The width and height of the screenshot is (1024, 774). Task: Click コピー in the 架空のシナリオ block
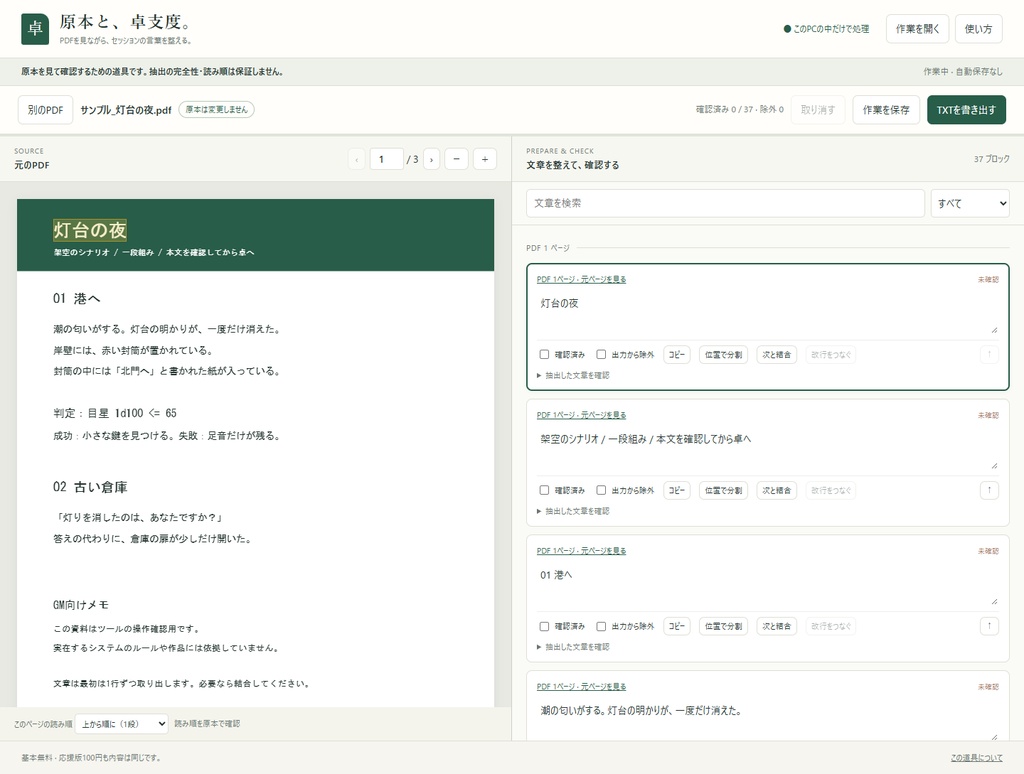coord(677,491)
